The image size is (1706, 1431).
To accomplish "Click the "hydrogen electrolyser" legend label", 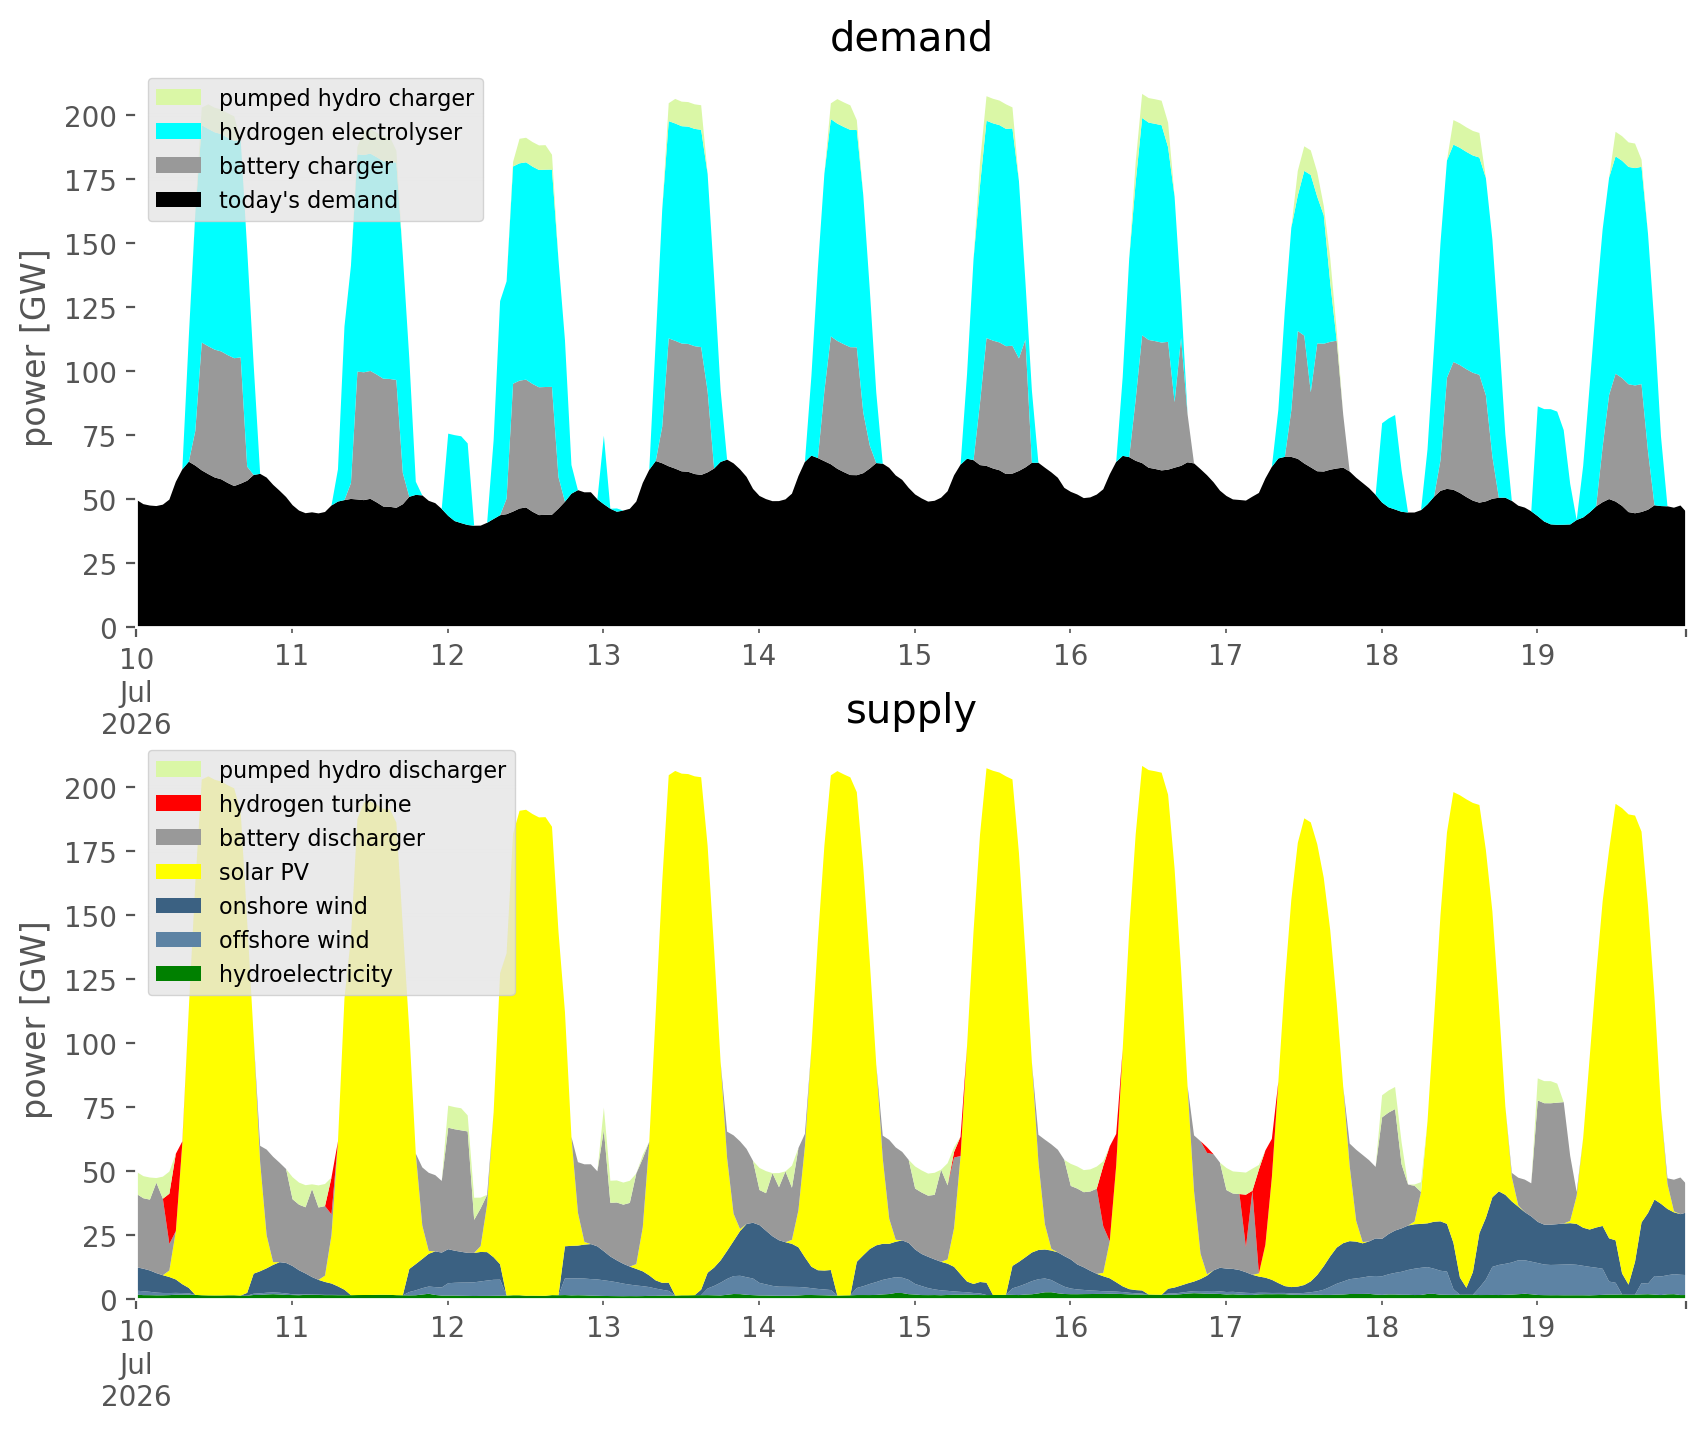I will coord(340,132).
